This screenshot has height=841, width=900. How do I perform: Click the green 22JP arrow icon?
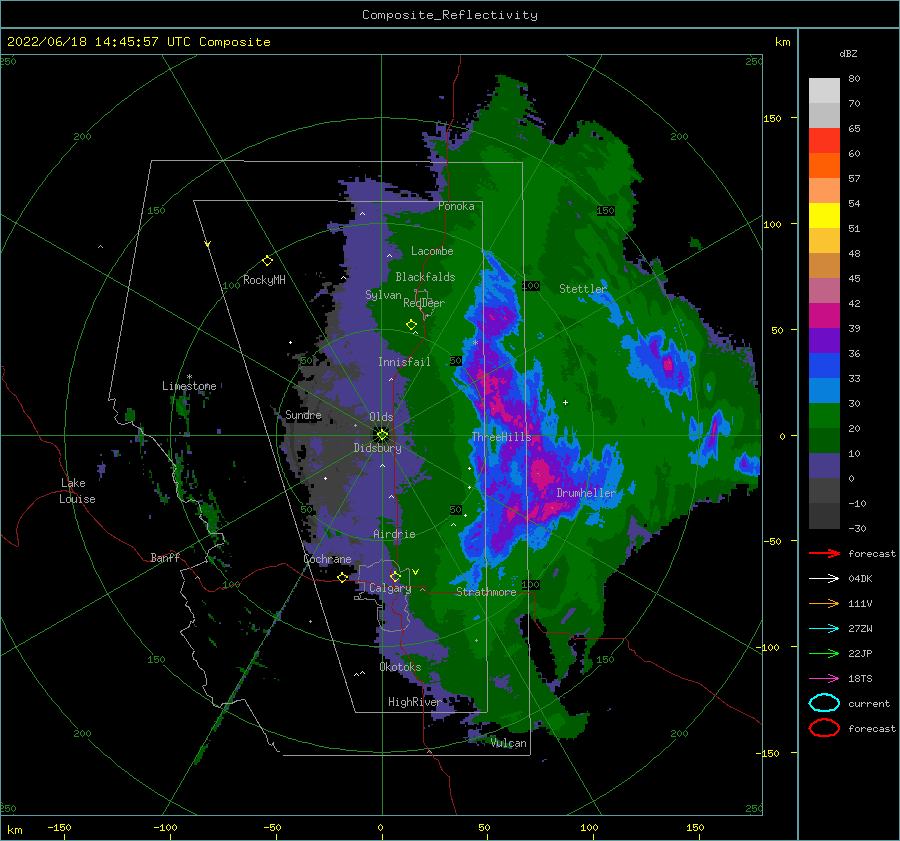[x=824, y=653]
